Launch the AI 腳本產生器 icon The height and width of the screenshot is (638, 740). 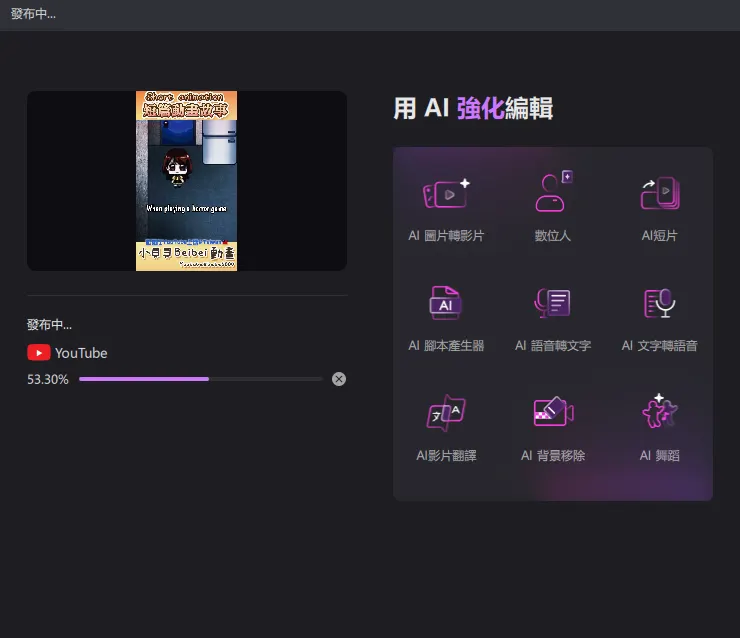[446, 302]
